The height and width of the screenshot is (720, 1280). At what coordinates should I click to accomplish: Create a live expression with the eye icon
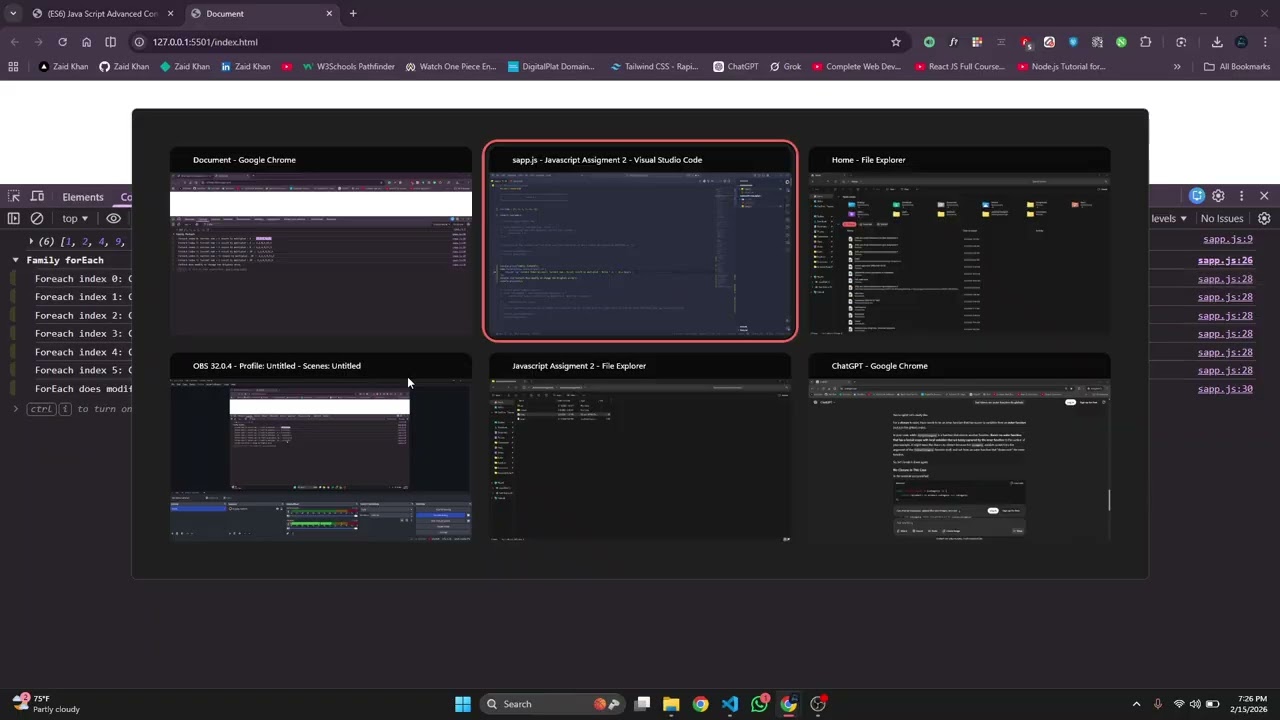click(114, 218)
